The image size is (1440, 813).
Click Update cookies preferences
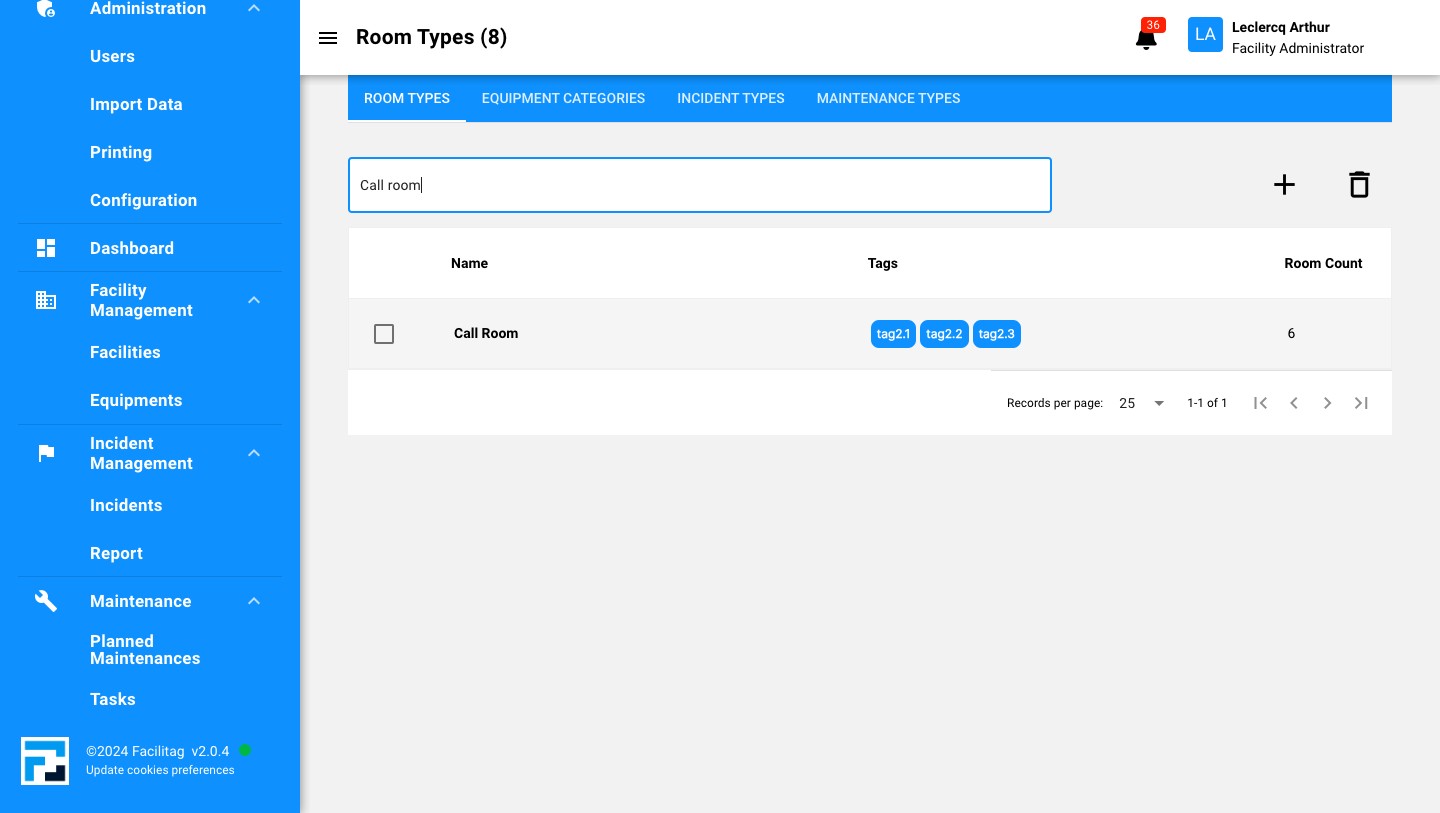(x=160, y=770)
